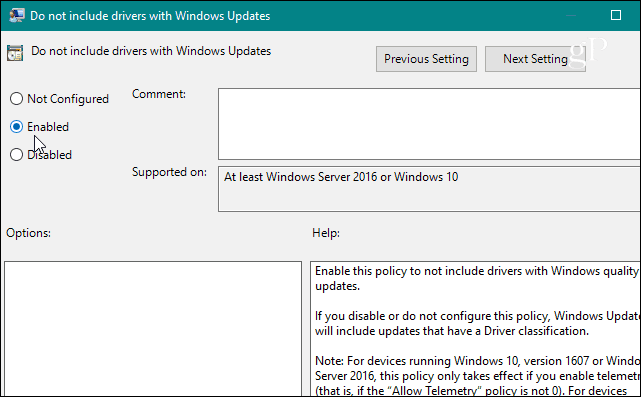Screen dimensions: 641x397
Task: Click inside the Comment text box
Action: tap(429, 124)
